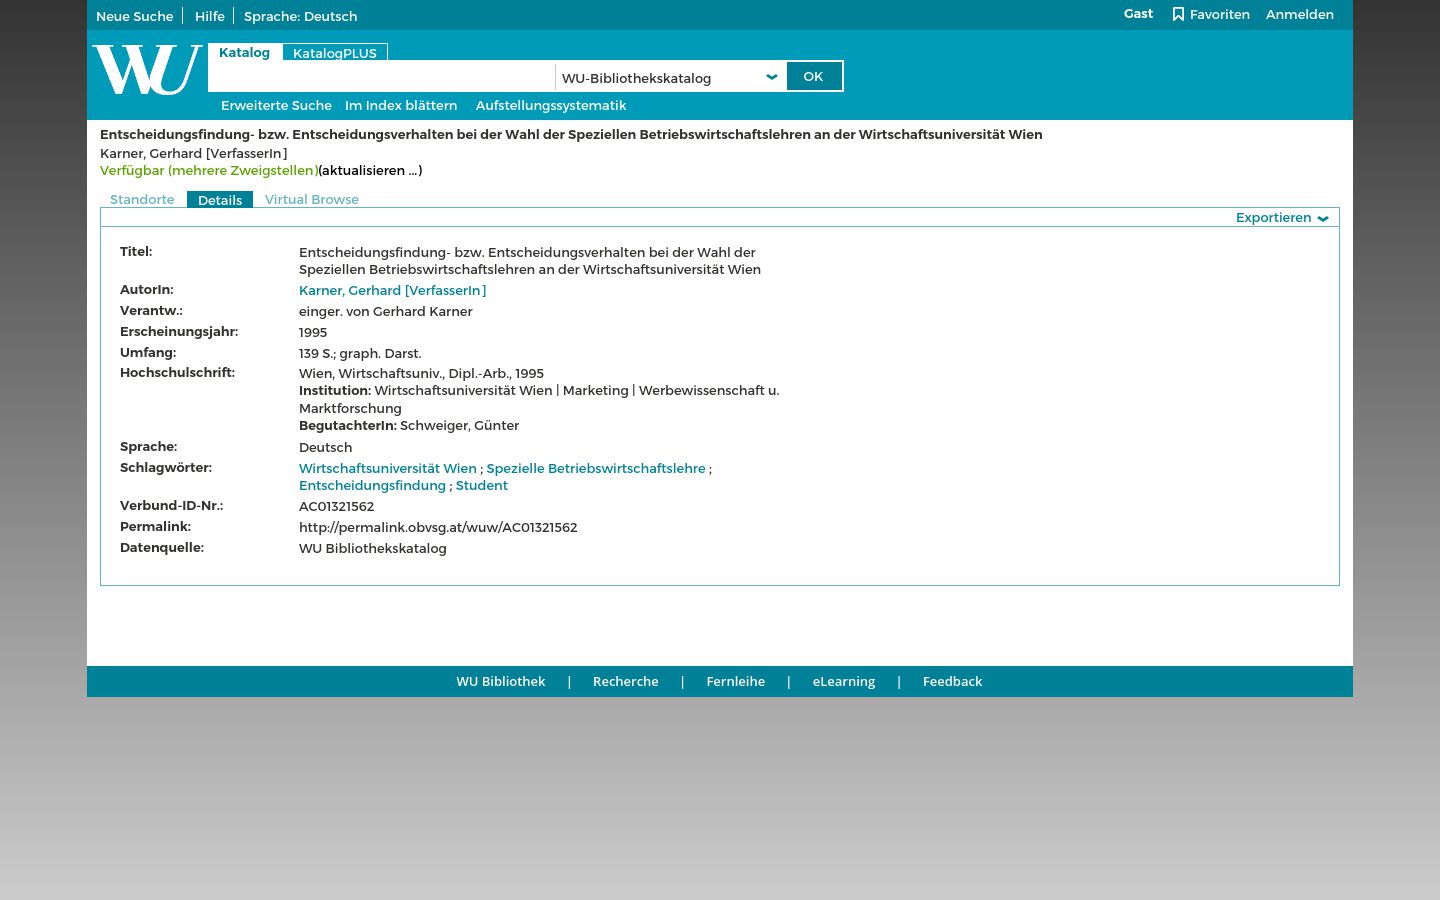Click the permalink URL text
The height and width of the screenshot is (900, 1440).
tap(438, 527)
